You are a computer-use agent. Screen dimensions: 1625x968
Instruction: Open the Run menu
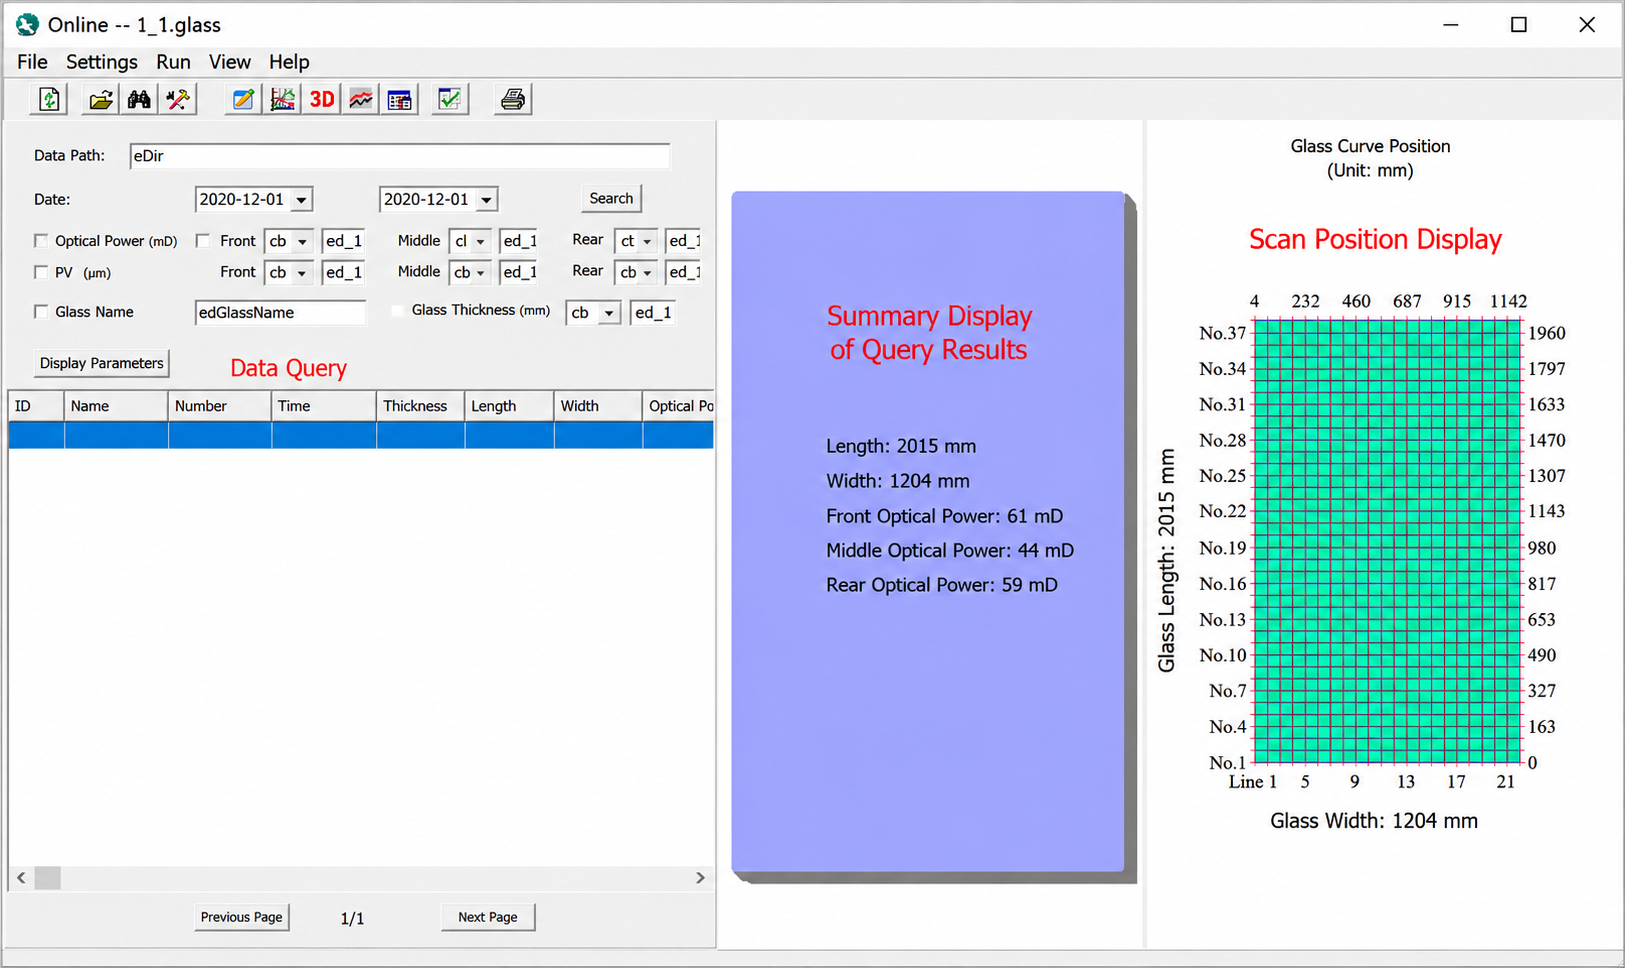coord(173,62)
